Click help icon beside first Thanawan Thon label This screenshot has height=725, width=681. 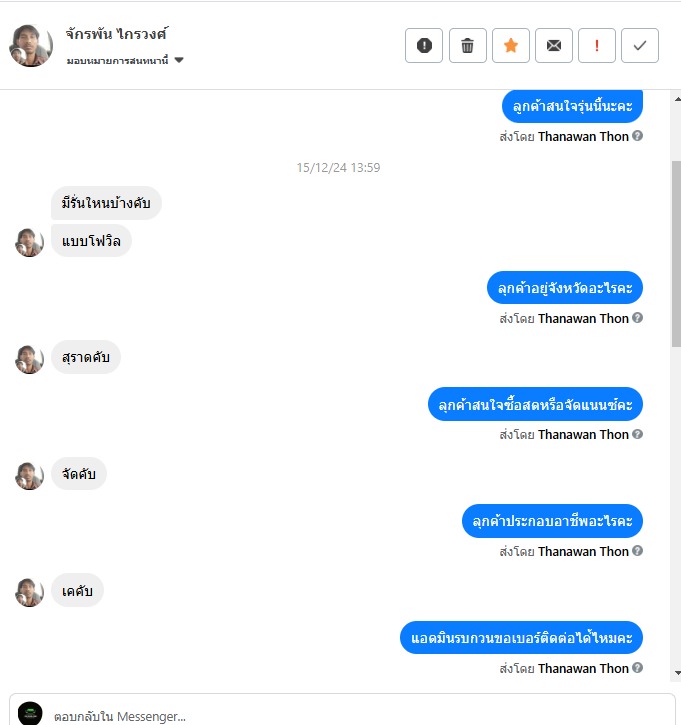[638, 136]
